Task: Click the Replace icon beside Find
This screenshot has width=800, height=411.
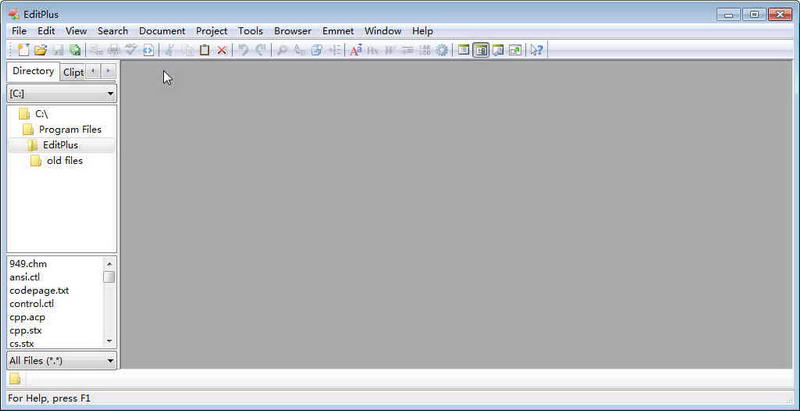Action: pyautogui.click(x=299, y=50)
